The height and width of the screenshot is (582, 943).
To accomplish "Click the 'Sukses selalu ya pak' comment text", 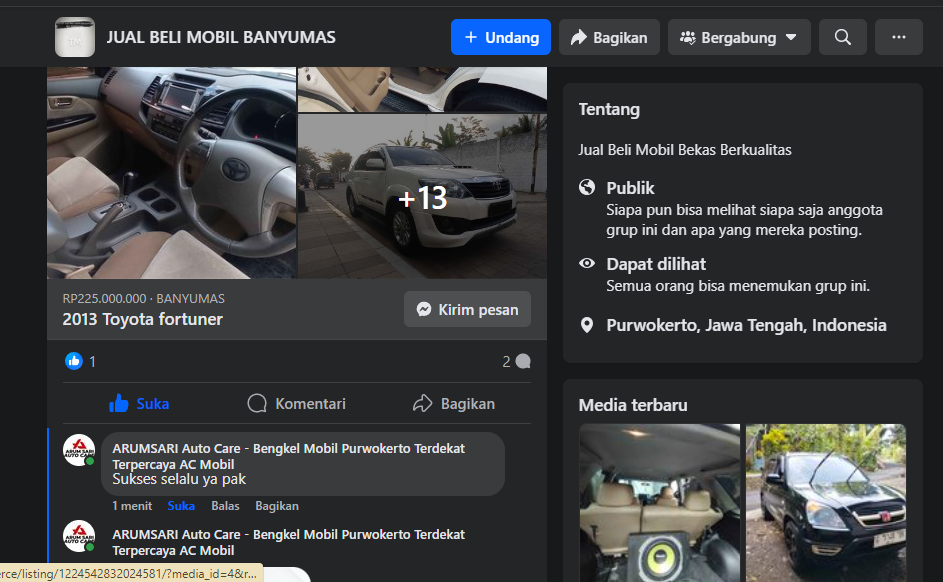I will (179, 479).
